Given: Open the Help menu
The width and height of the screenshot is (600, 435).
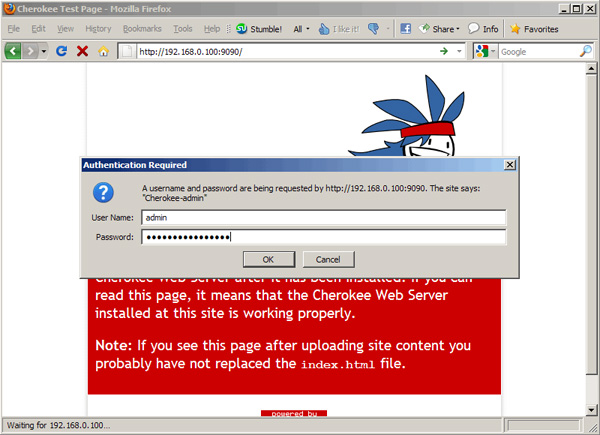Looking at the screenshot, I should click(x=212, y=29).
